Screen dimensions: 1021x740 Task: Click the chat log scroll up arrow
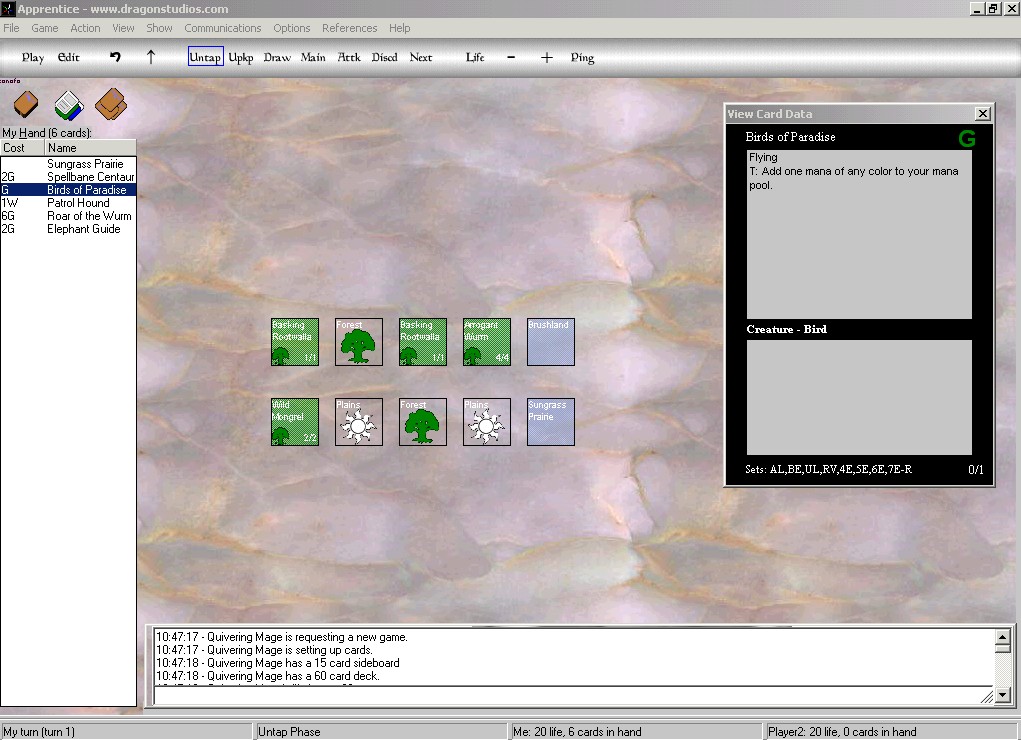[1003, 636]
